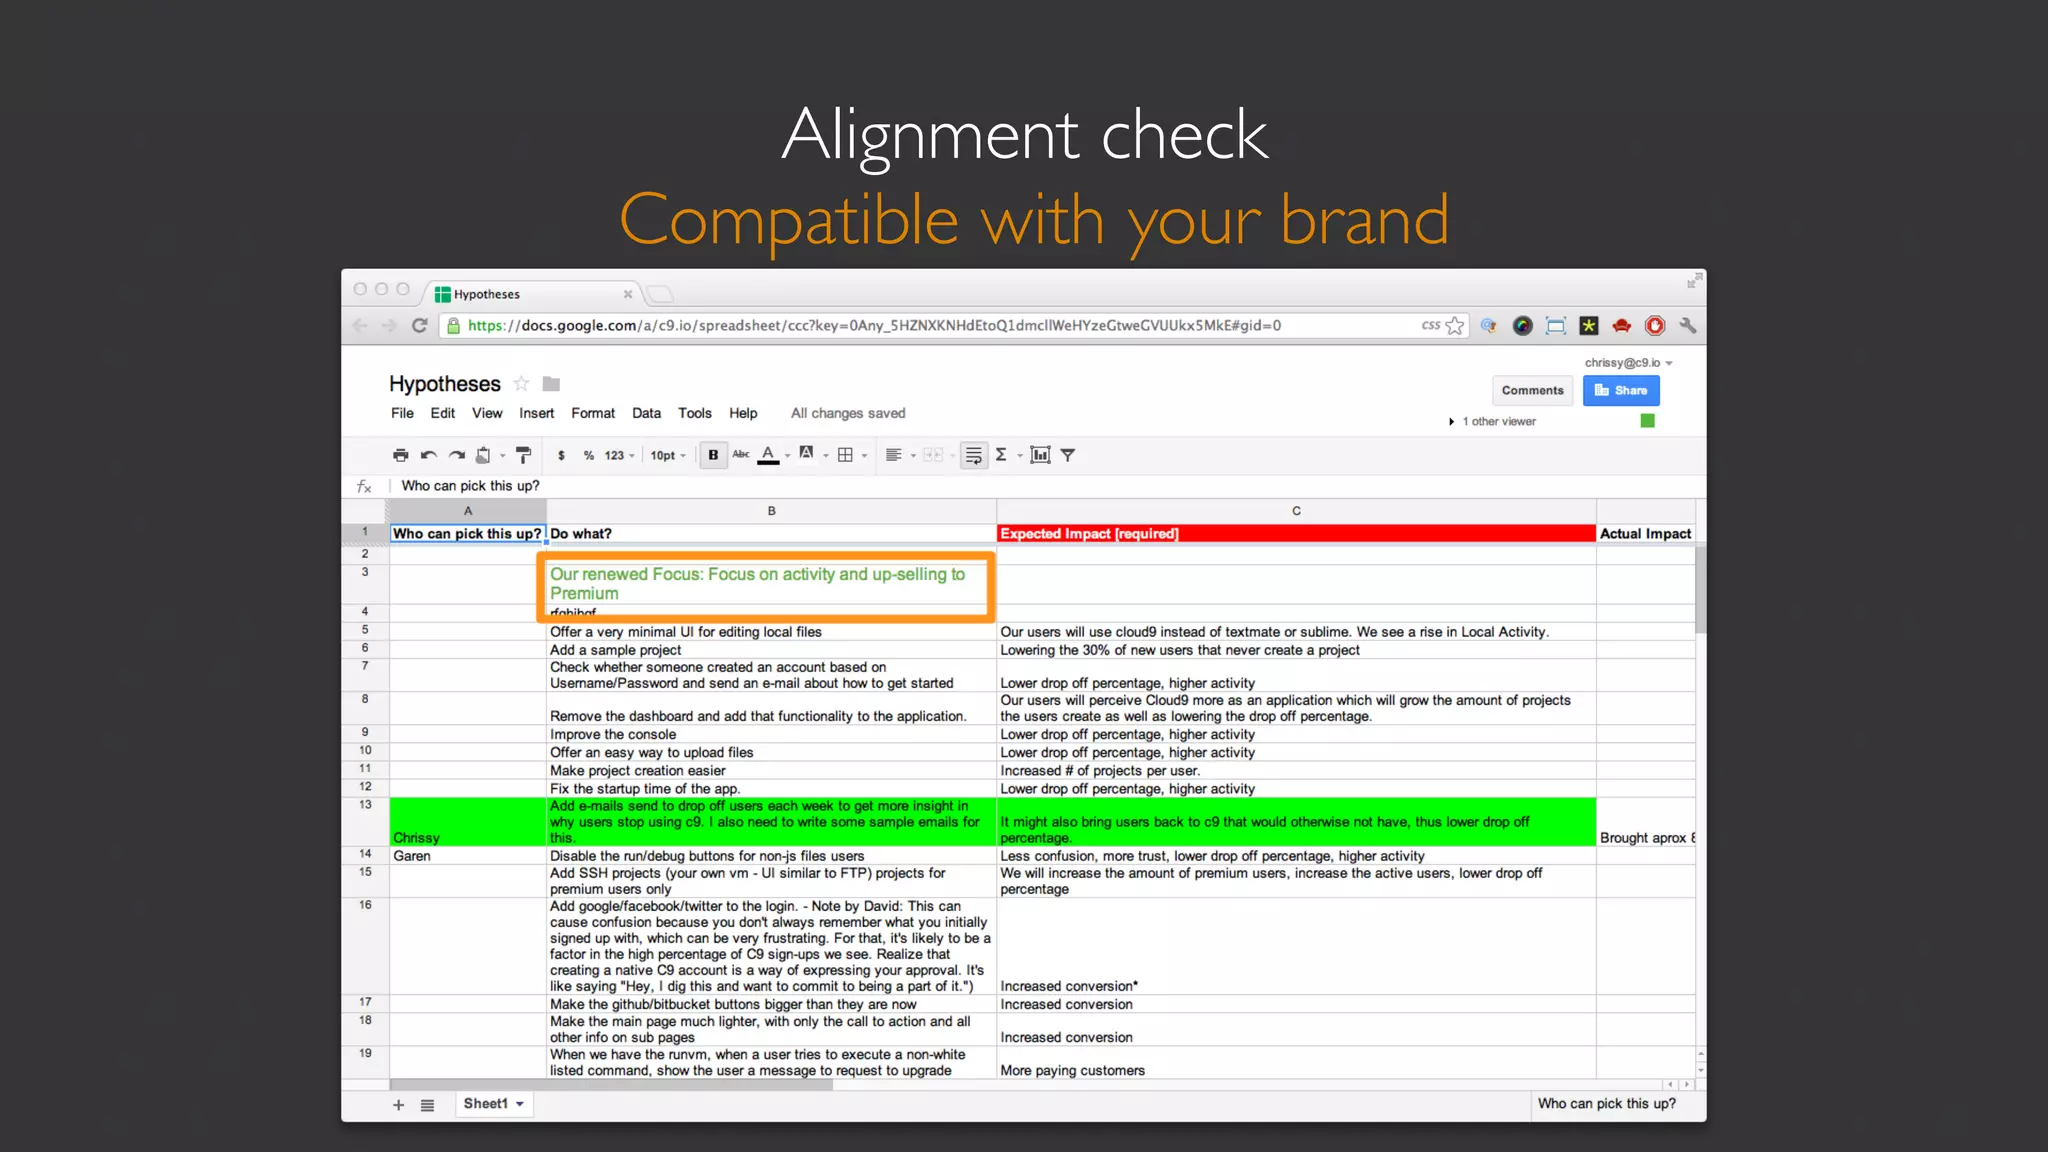Open the browser wrench settings menu
The image size is (2048, 1152).
point(1688,325)
